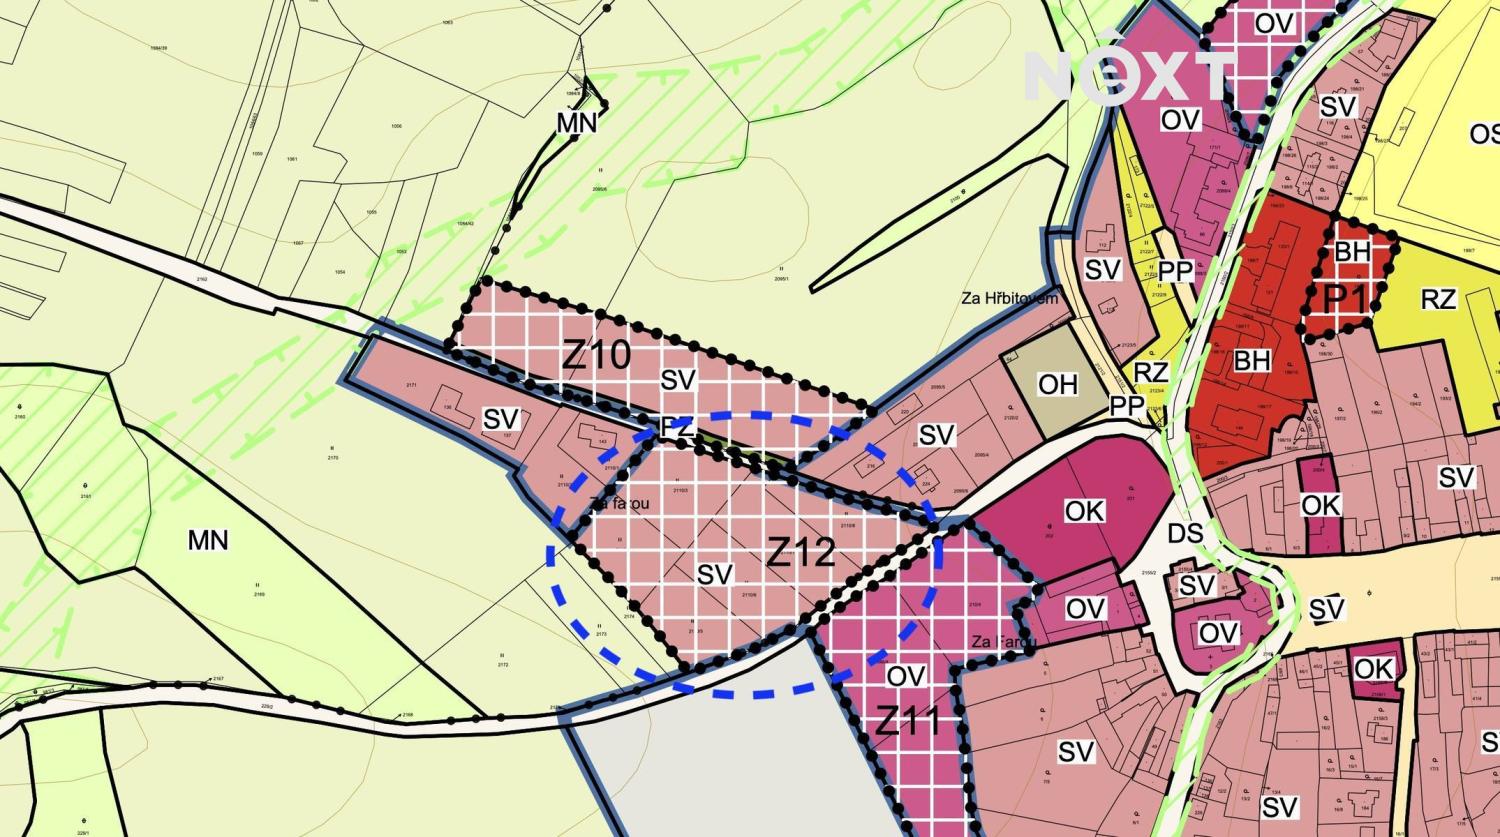
Task: Click the NEXT watermark logo
Action: (1130, 73)
